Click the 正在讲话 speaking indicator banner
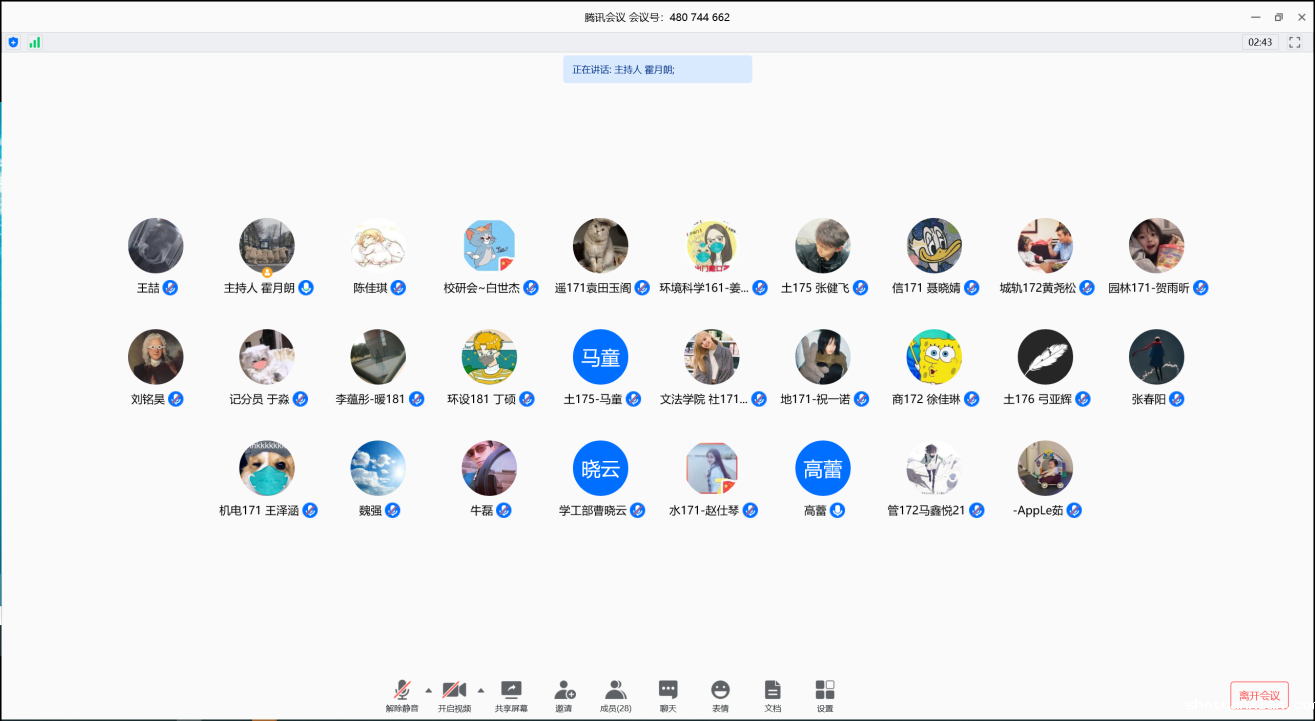This screenshot has width=1316, height=721. 657,70
